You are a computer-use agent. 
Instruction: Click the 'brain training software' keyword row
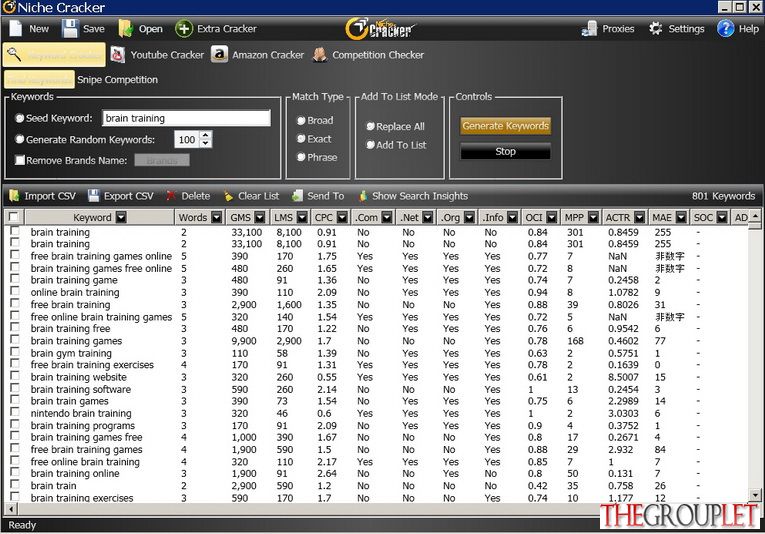pos(377,389)
